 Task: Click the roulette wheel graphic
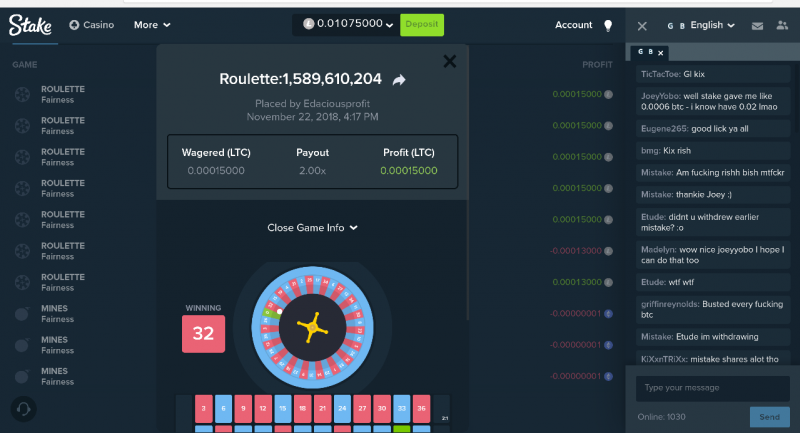click(312, 327)
